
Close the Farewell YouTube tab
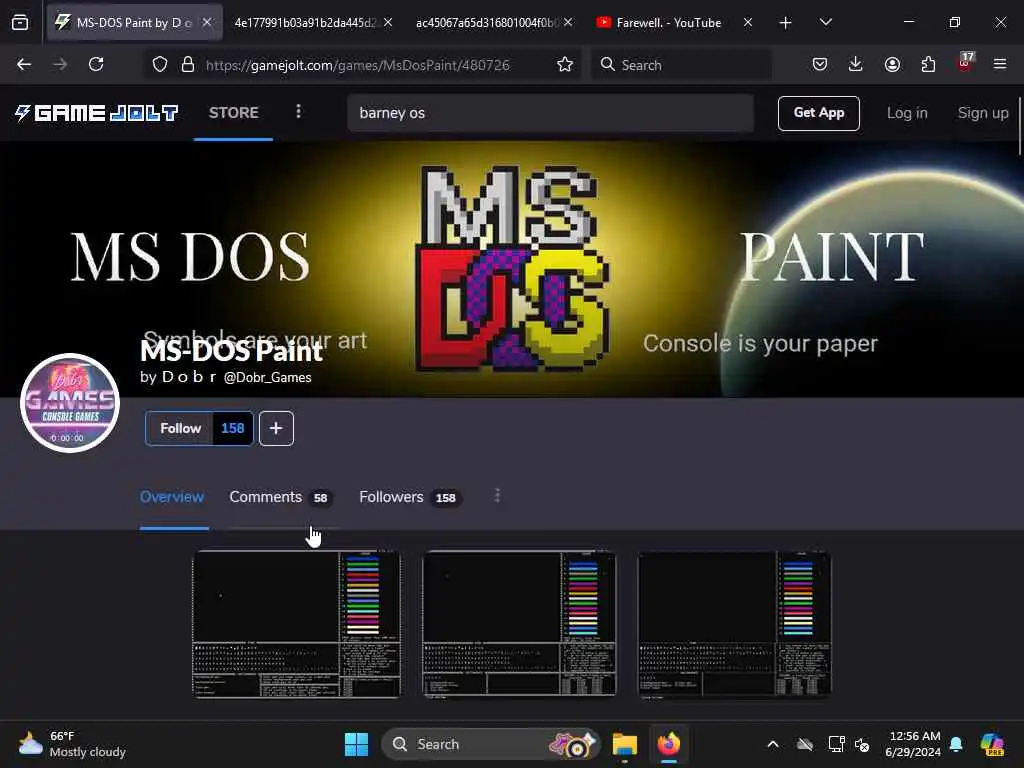pos(748,22)
